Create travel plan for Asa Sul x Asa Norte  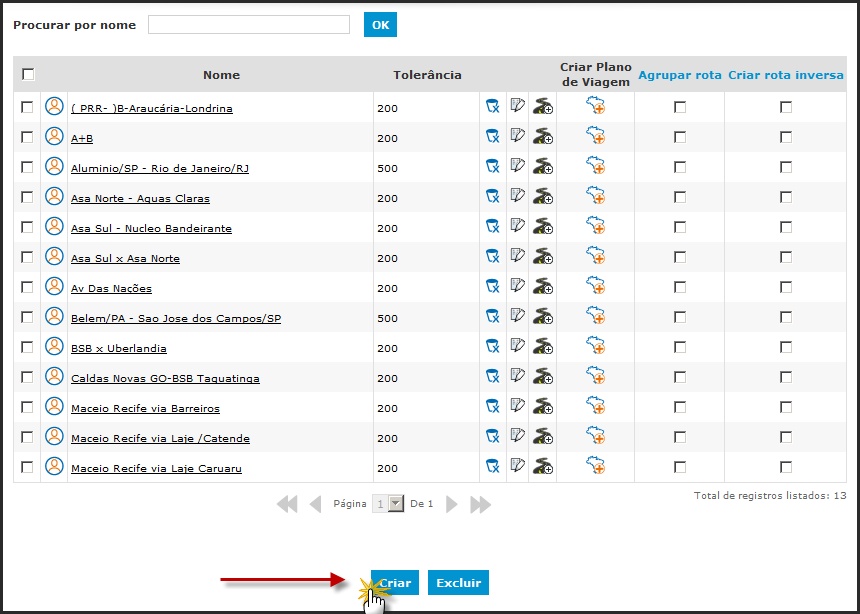click(x=595, y=255)
